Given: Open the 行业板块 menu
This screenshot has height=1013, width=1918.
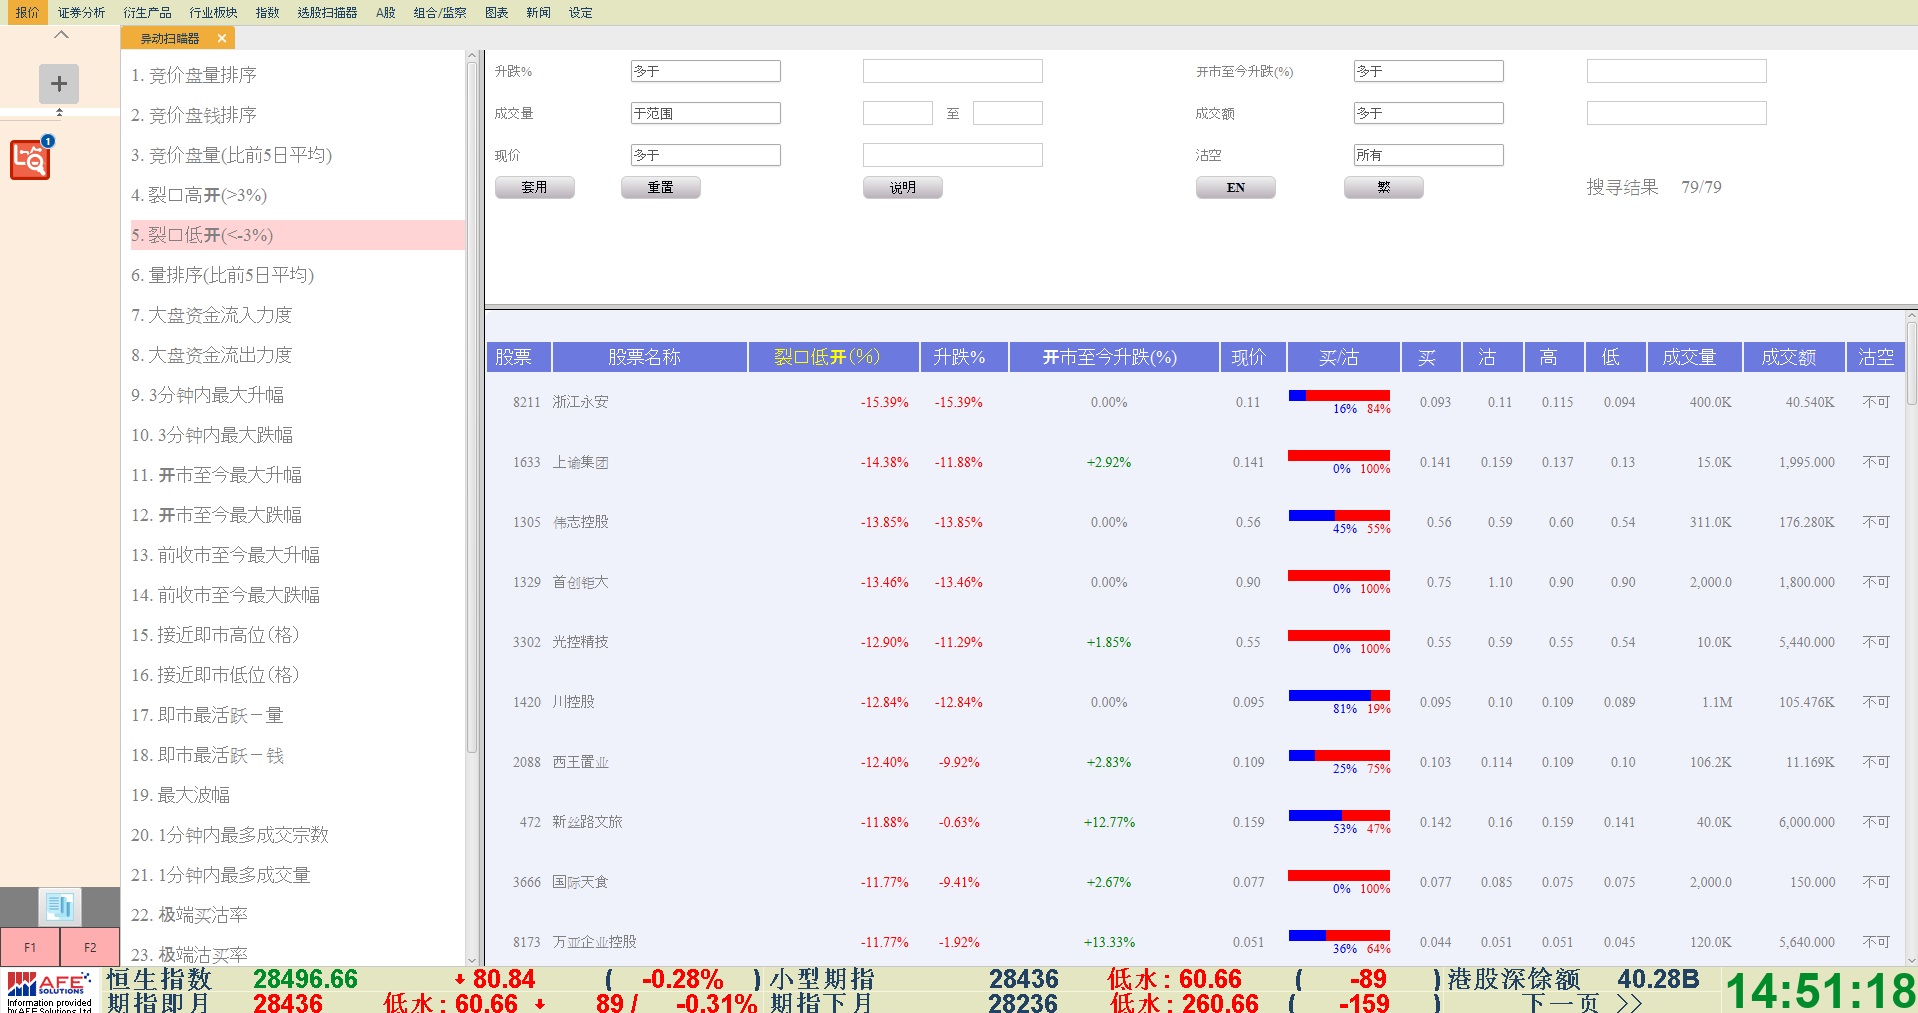Looking at the screenshot, I should click(213, 12).
